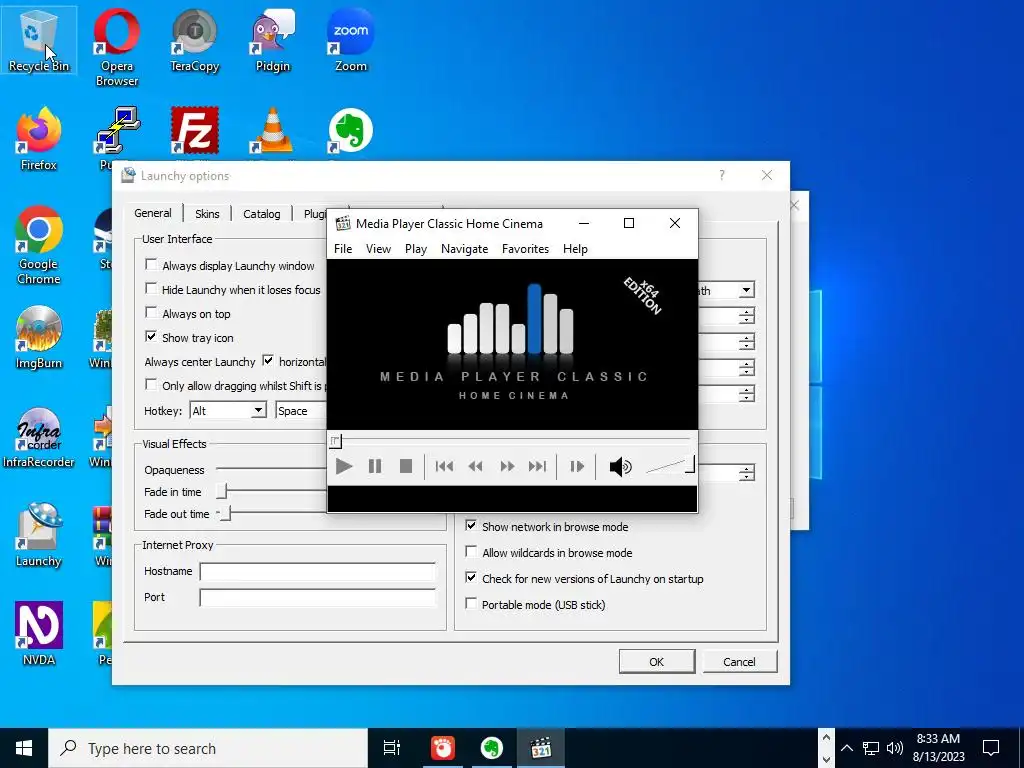Click the rewind (decrease speed) button
This screenshot has width=1024, height=768.
pyautogui.click(x=475, y=466)
